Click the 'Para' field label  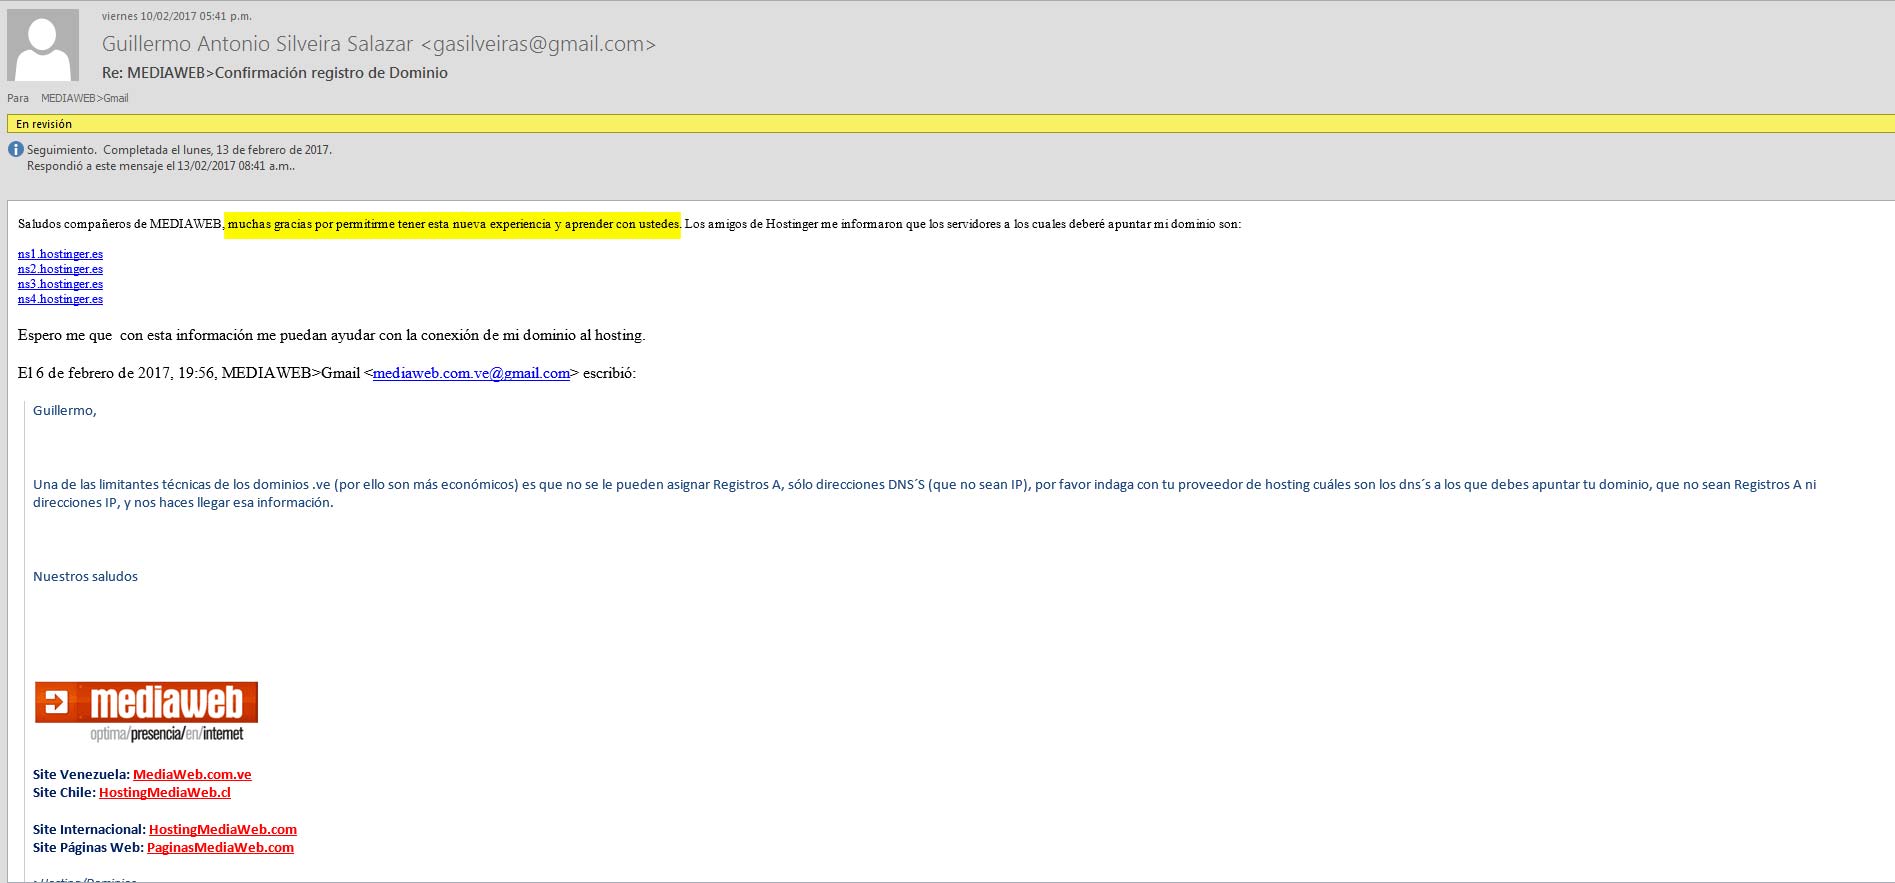18,98
